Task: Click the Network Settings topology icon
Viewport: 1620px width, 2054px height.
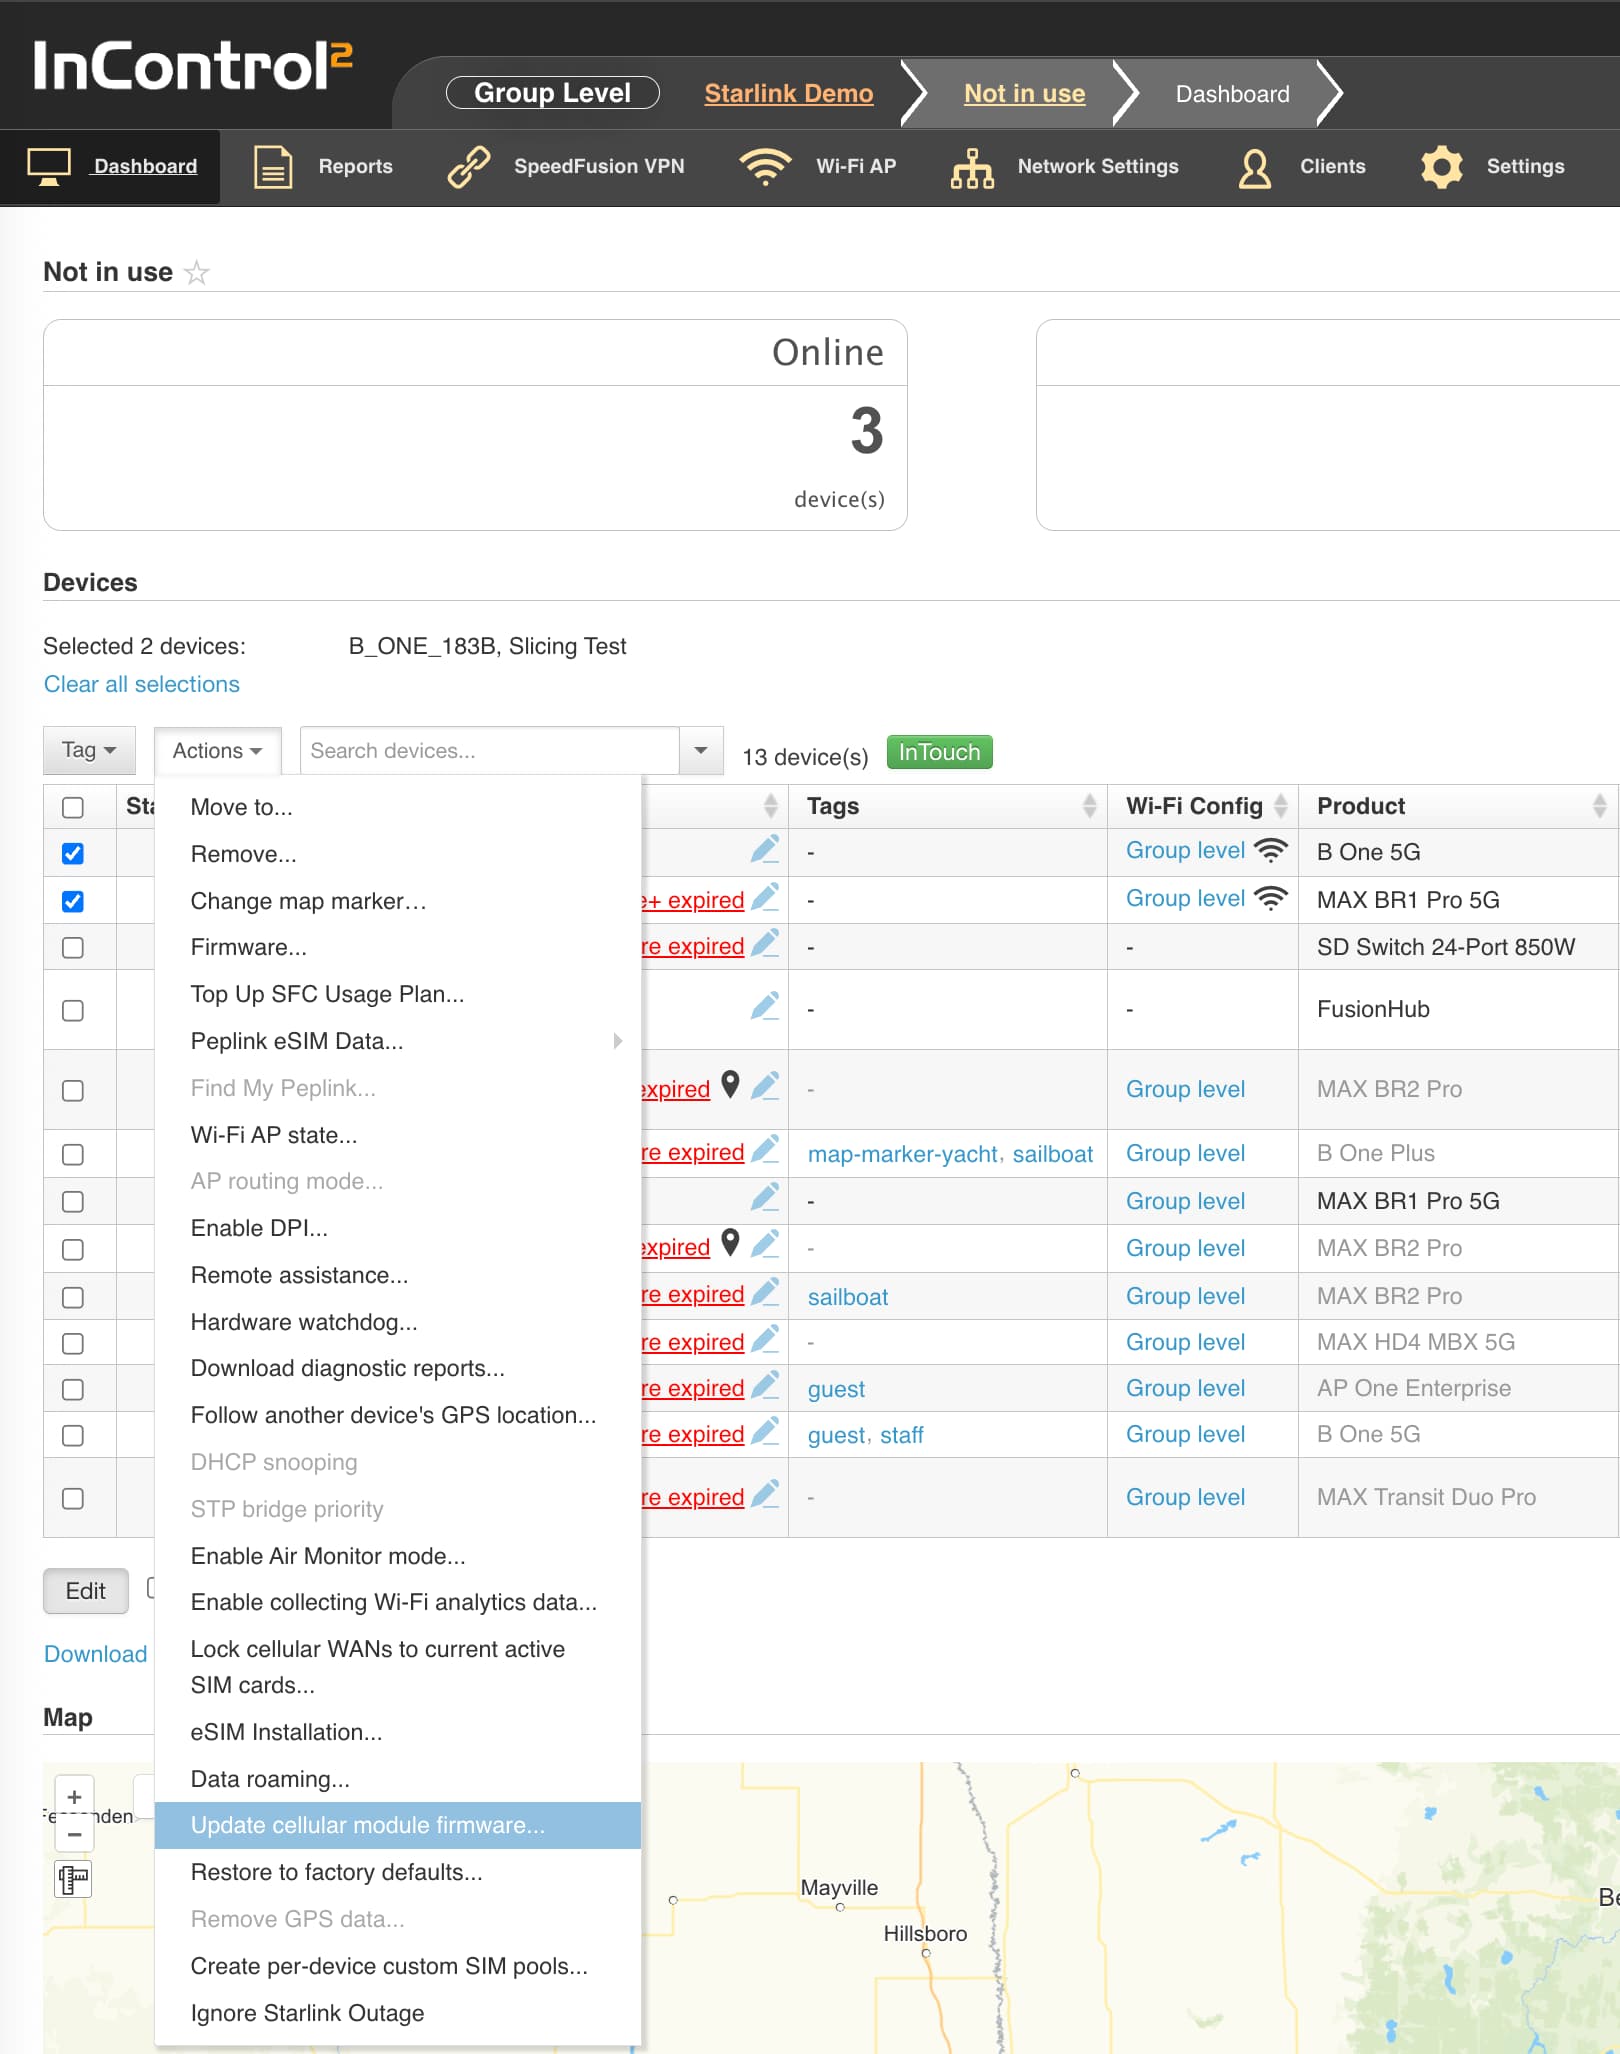Action: point(971,167)
